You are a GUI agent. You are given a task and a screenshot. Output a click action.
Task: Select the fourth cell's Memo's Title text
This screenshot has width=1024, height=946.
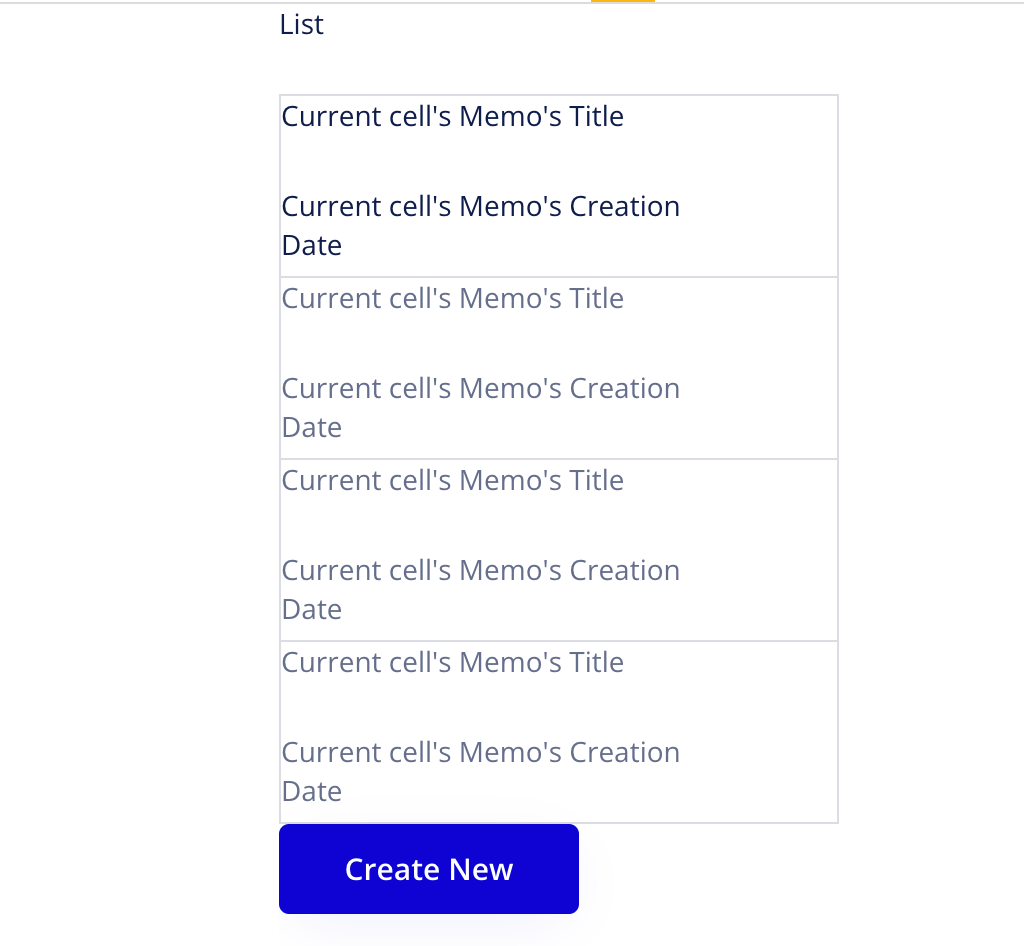452,663
